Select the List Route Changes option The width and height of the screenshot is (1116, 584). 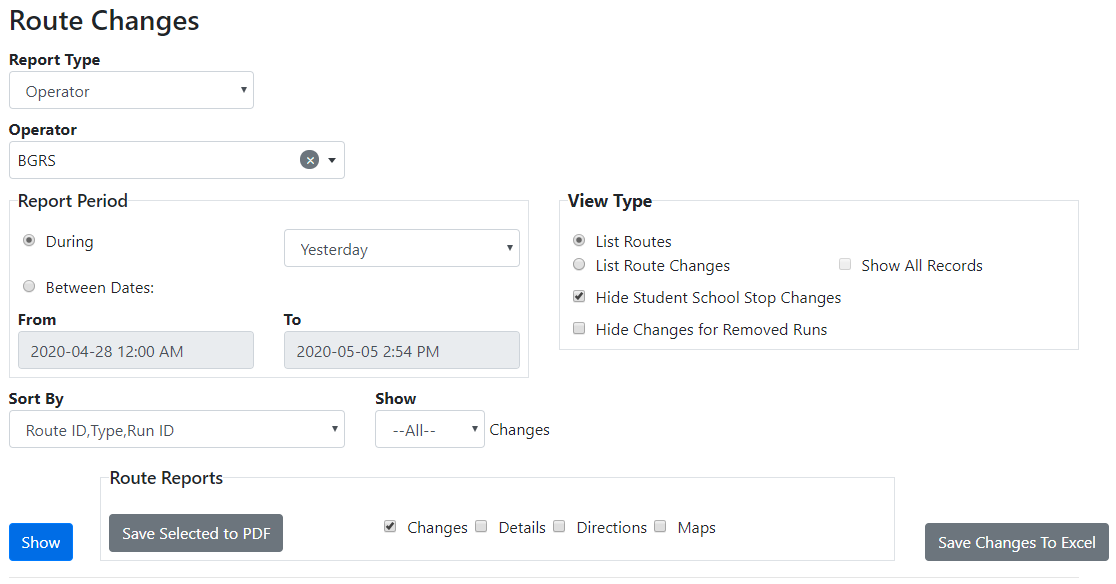(x=579, y=265)
